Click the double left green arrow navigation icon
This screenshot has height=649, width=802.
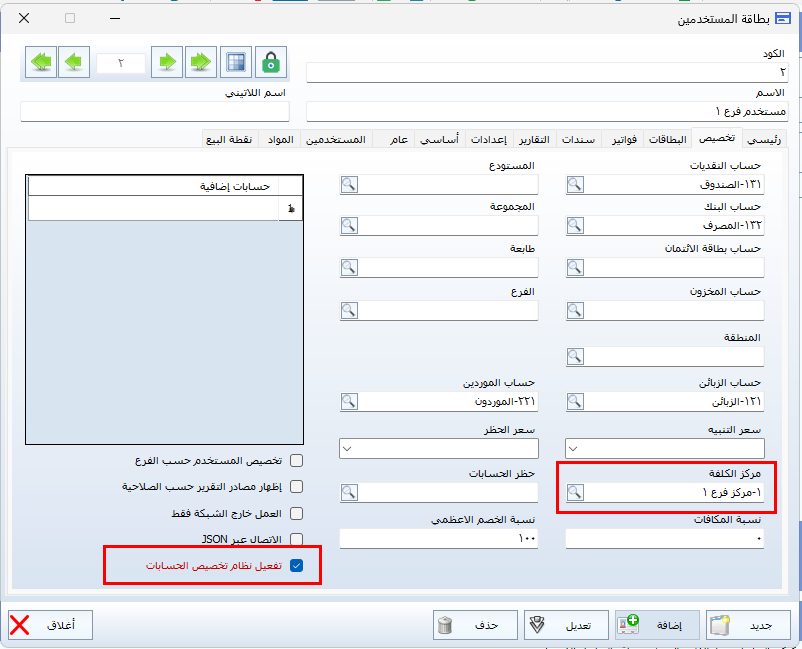pyautogui.click(x=41, y=62)
